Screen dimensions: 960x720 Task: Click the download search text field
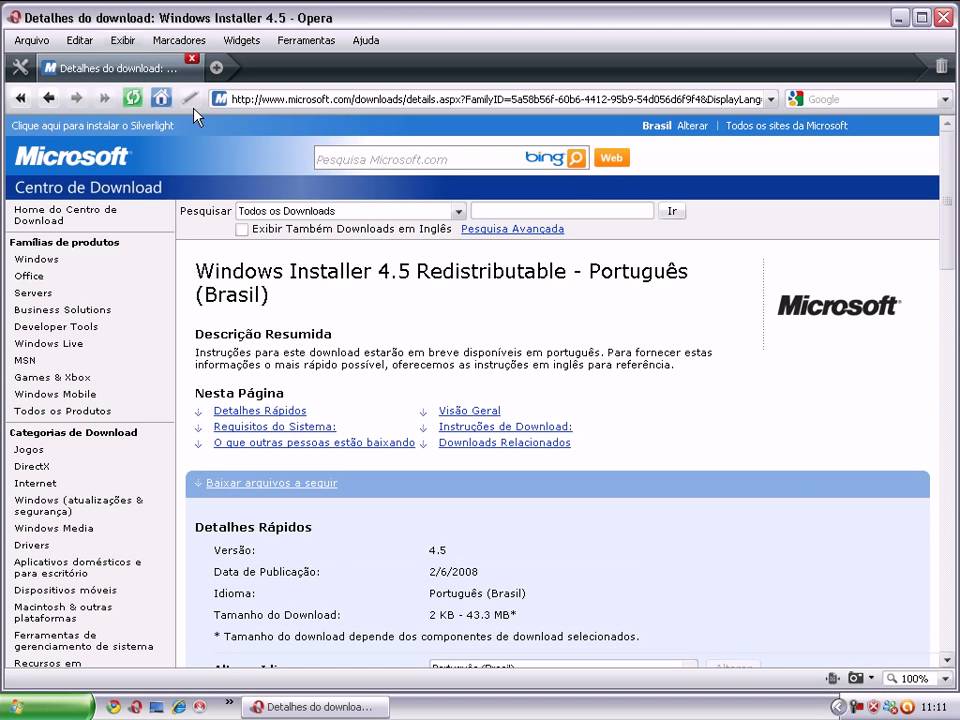562,211
